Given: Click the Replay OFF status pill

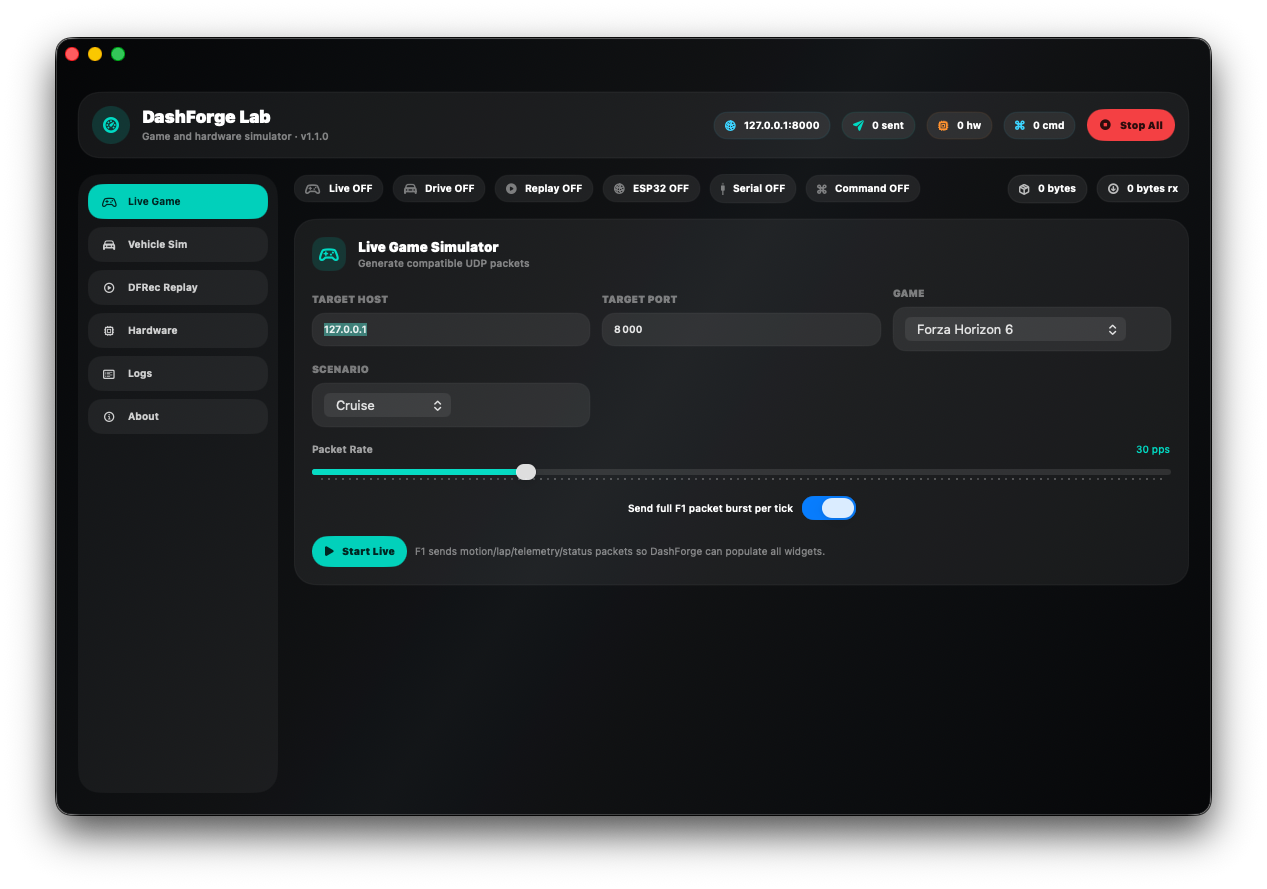Looking at the screenshot, I should 544,188.
